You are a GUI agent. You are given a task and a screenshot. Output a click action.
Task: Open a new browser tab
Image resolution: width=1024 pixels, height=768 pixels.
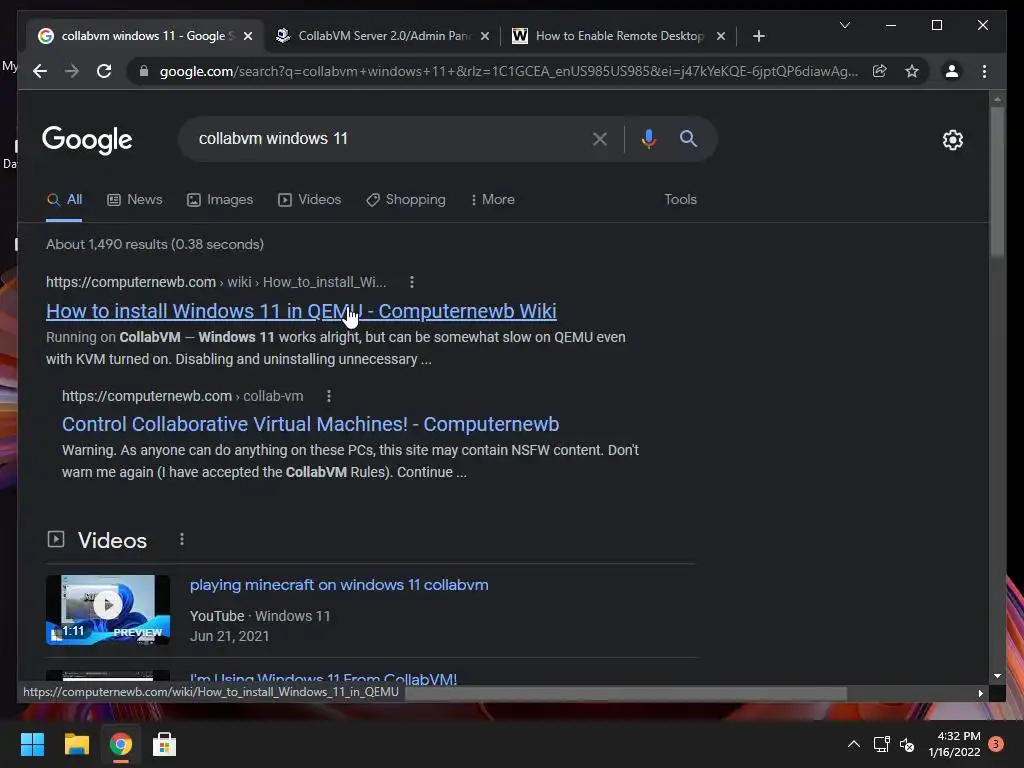coord(758,36)
